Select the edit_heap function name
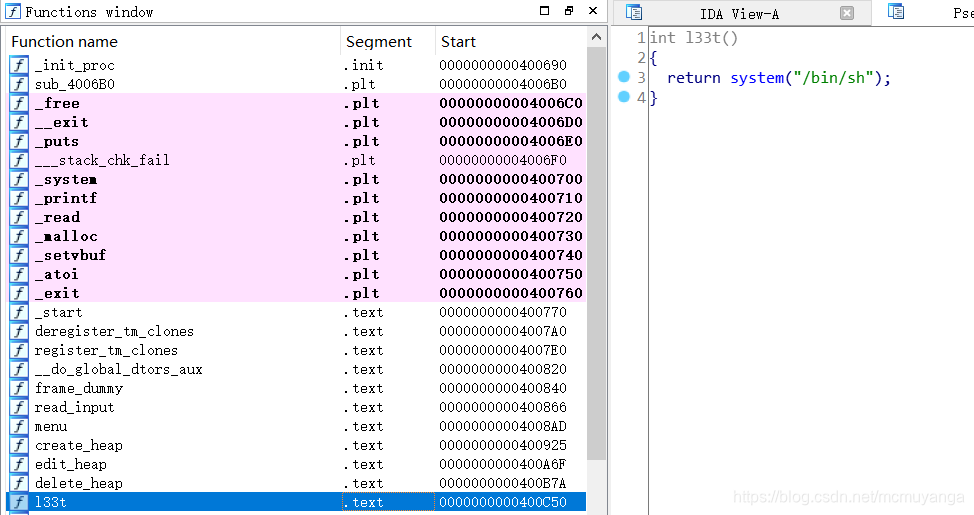 click(x=71, y=465)
